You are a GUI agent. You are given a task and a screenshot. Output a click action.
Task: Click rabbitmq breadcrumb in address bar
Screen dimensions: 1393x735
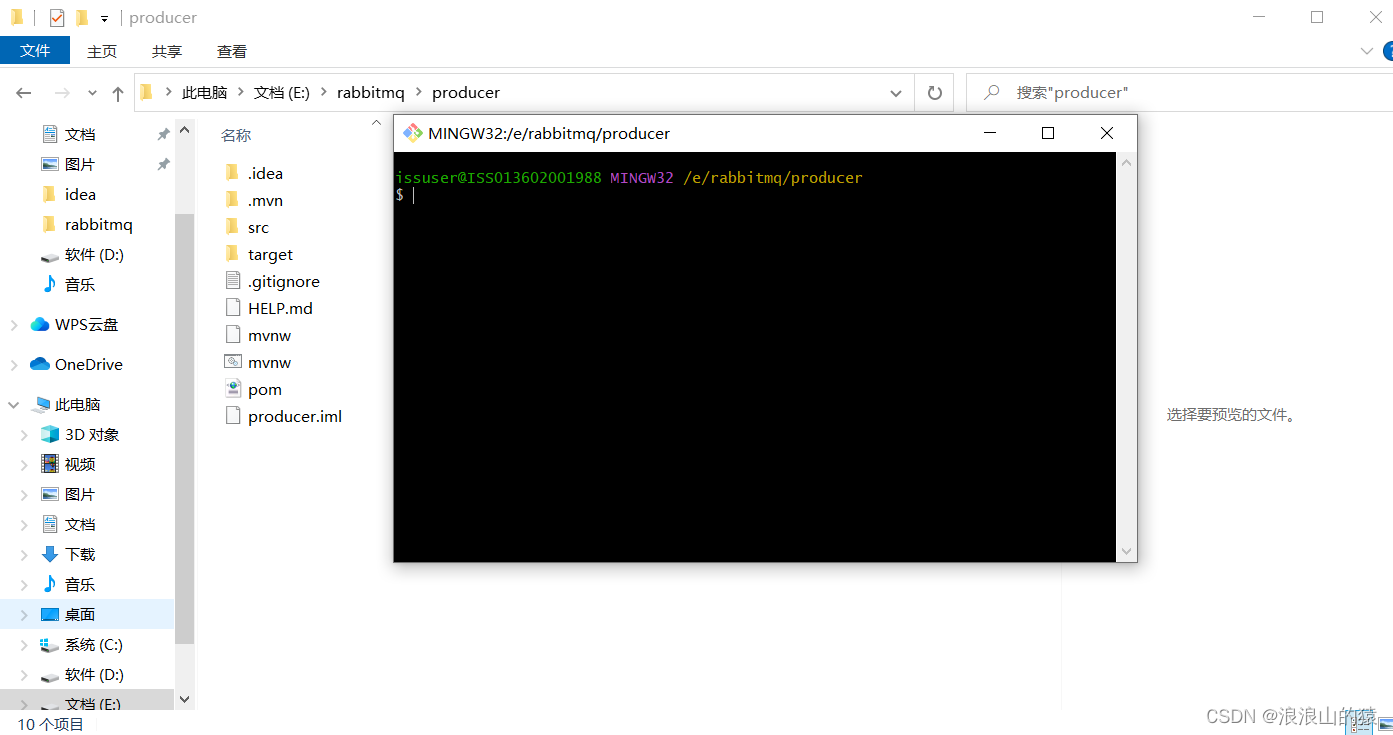371,92
